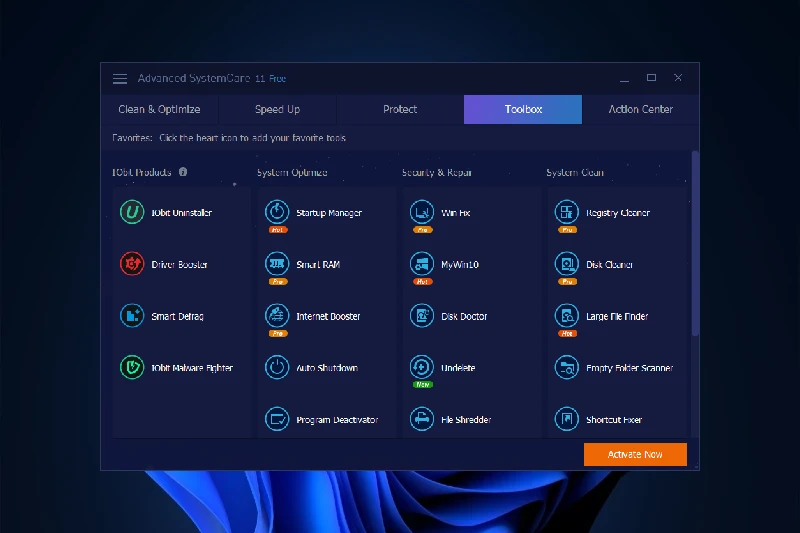Click the System Clean heading
Viewport: 800px width, 533px height.
[575, 172]
